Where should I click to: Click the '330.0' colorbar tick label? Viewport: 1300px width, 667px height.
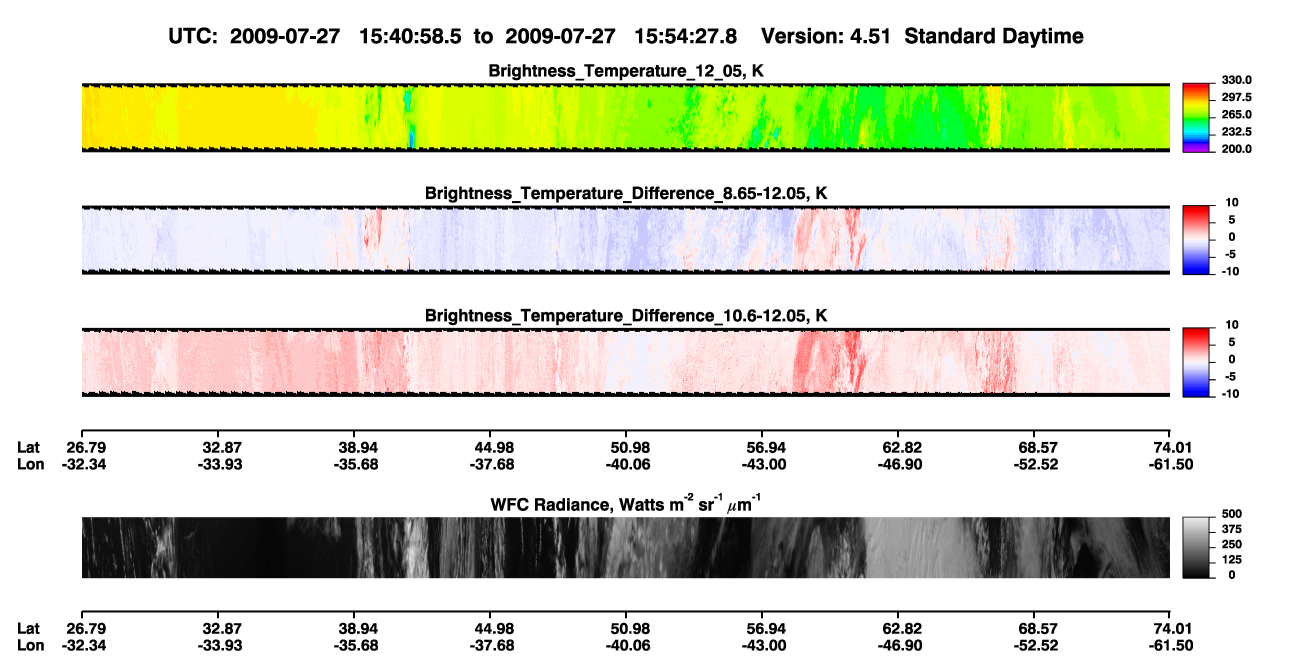[1234, 80]
